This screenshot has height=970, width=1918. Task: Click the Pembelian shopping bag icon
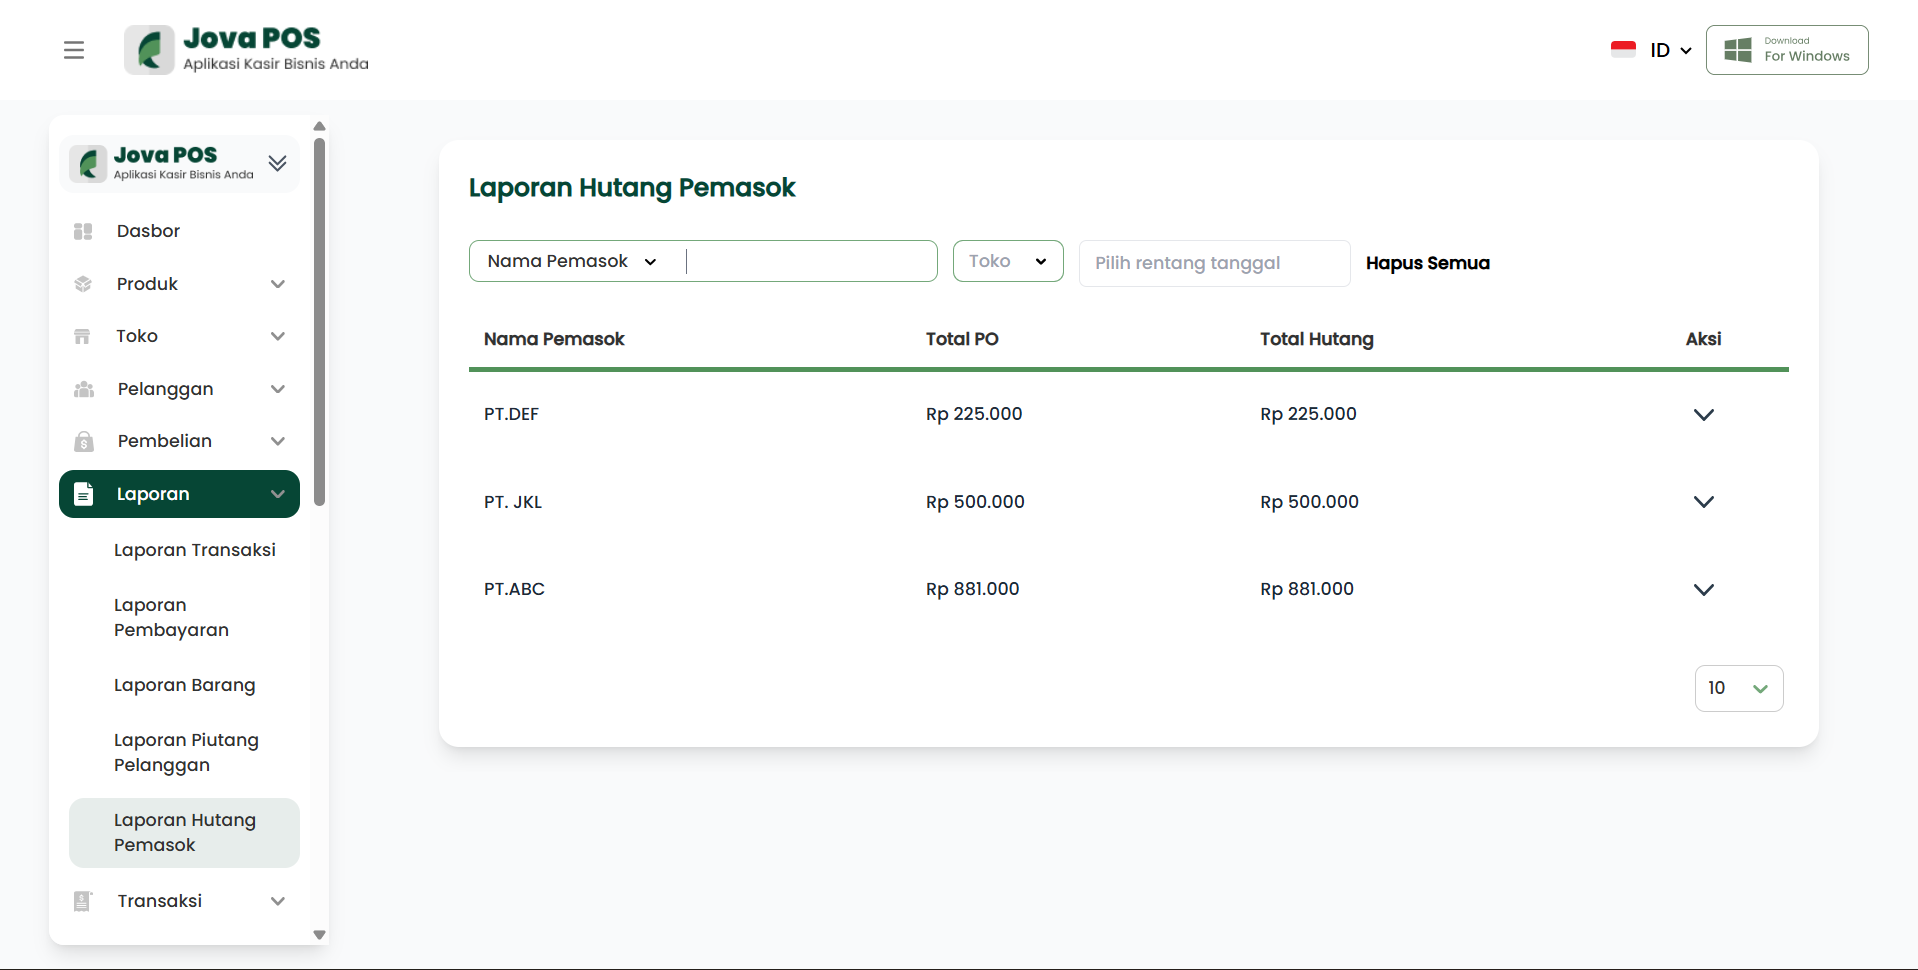[83, 442]
